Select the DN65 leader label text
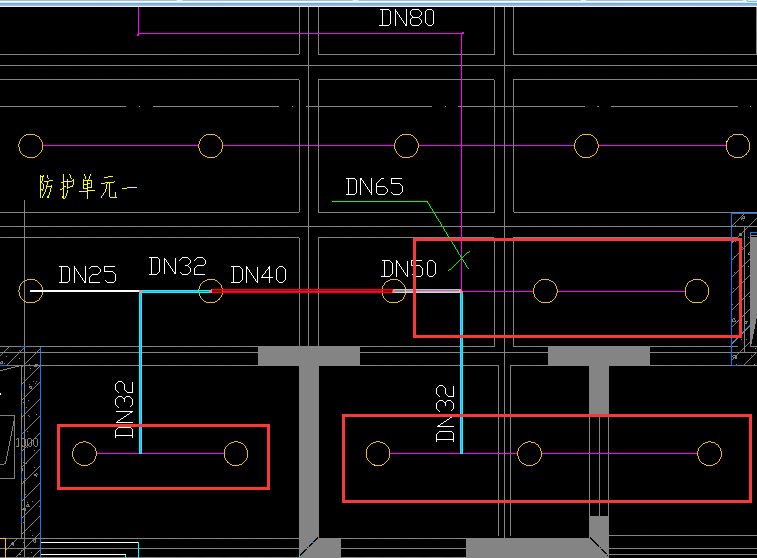 tap(375, 187)
